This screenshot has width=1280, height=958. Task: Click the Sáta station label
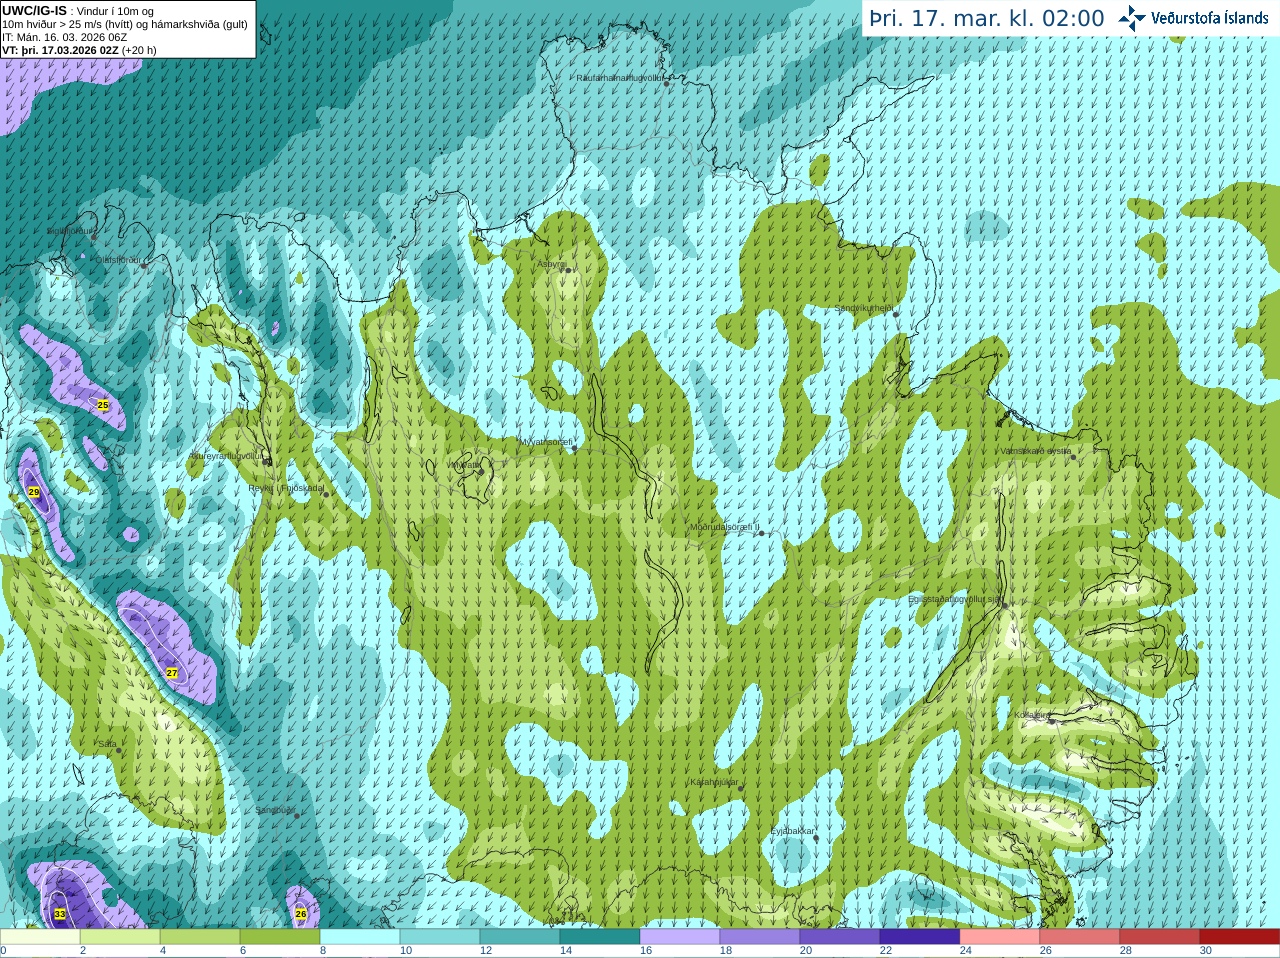click(x=107, y=744)
